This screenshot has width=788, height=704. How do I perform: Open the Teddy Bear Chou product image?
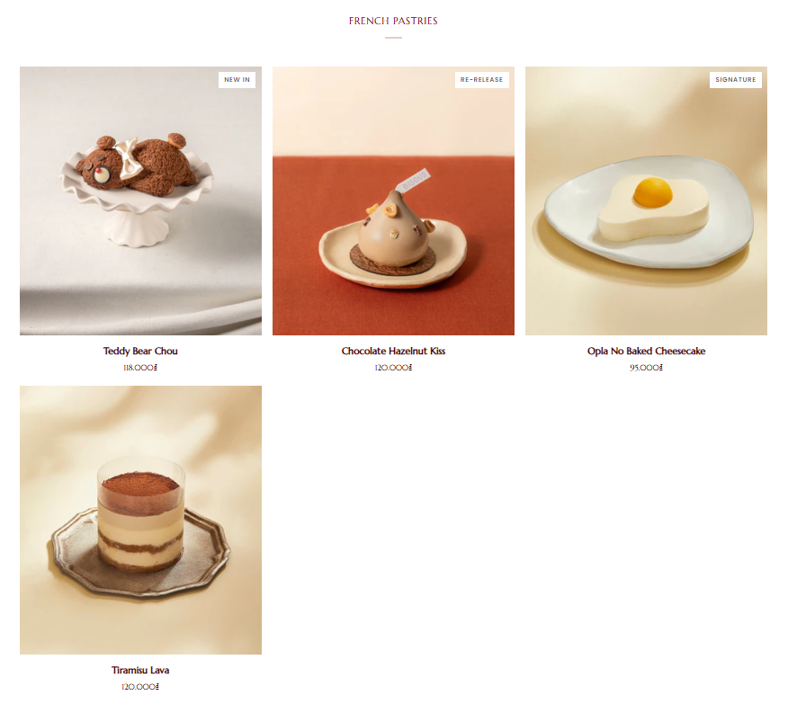tap(141, 200)
